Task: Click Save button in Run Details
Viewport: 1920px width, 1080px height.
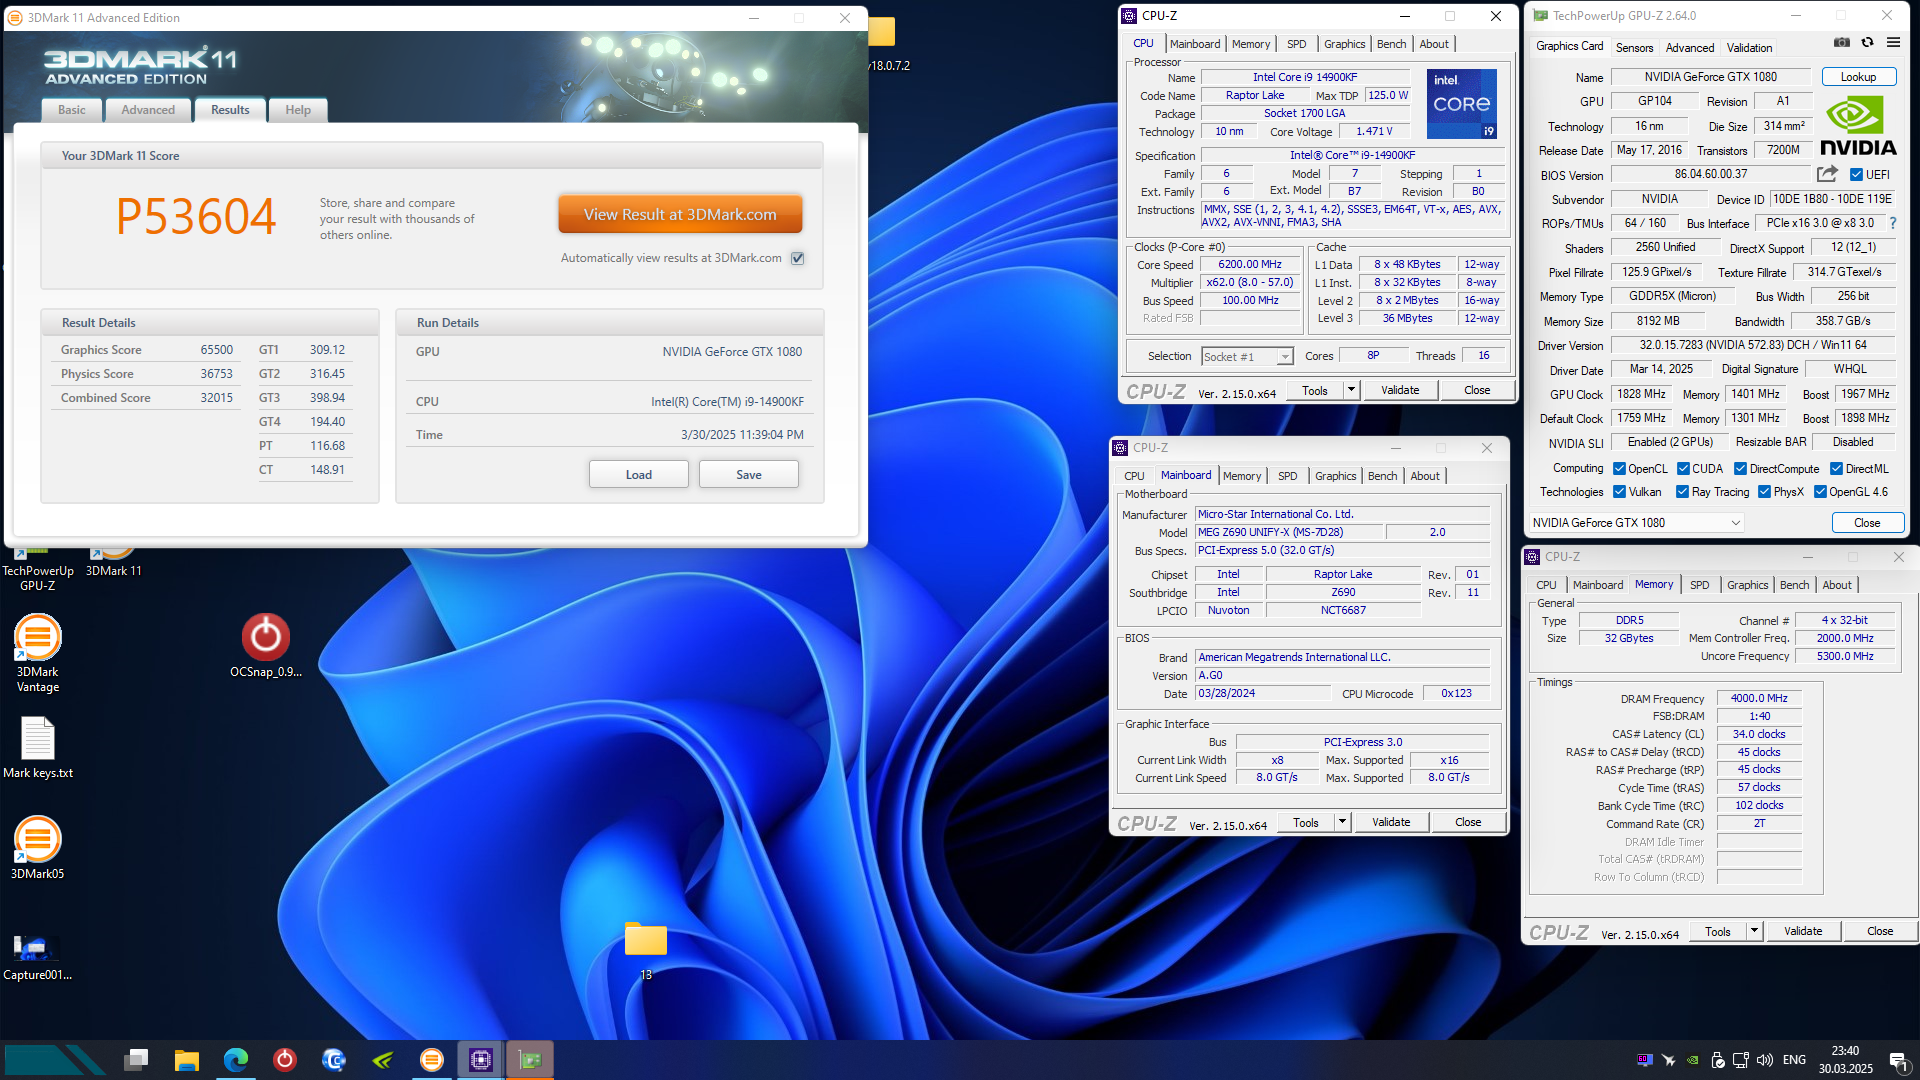Action: 749,475
